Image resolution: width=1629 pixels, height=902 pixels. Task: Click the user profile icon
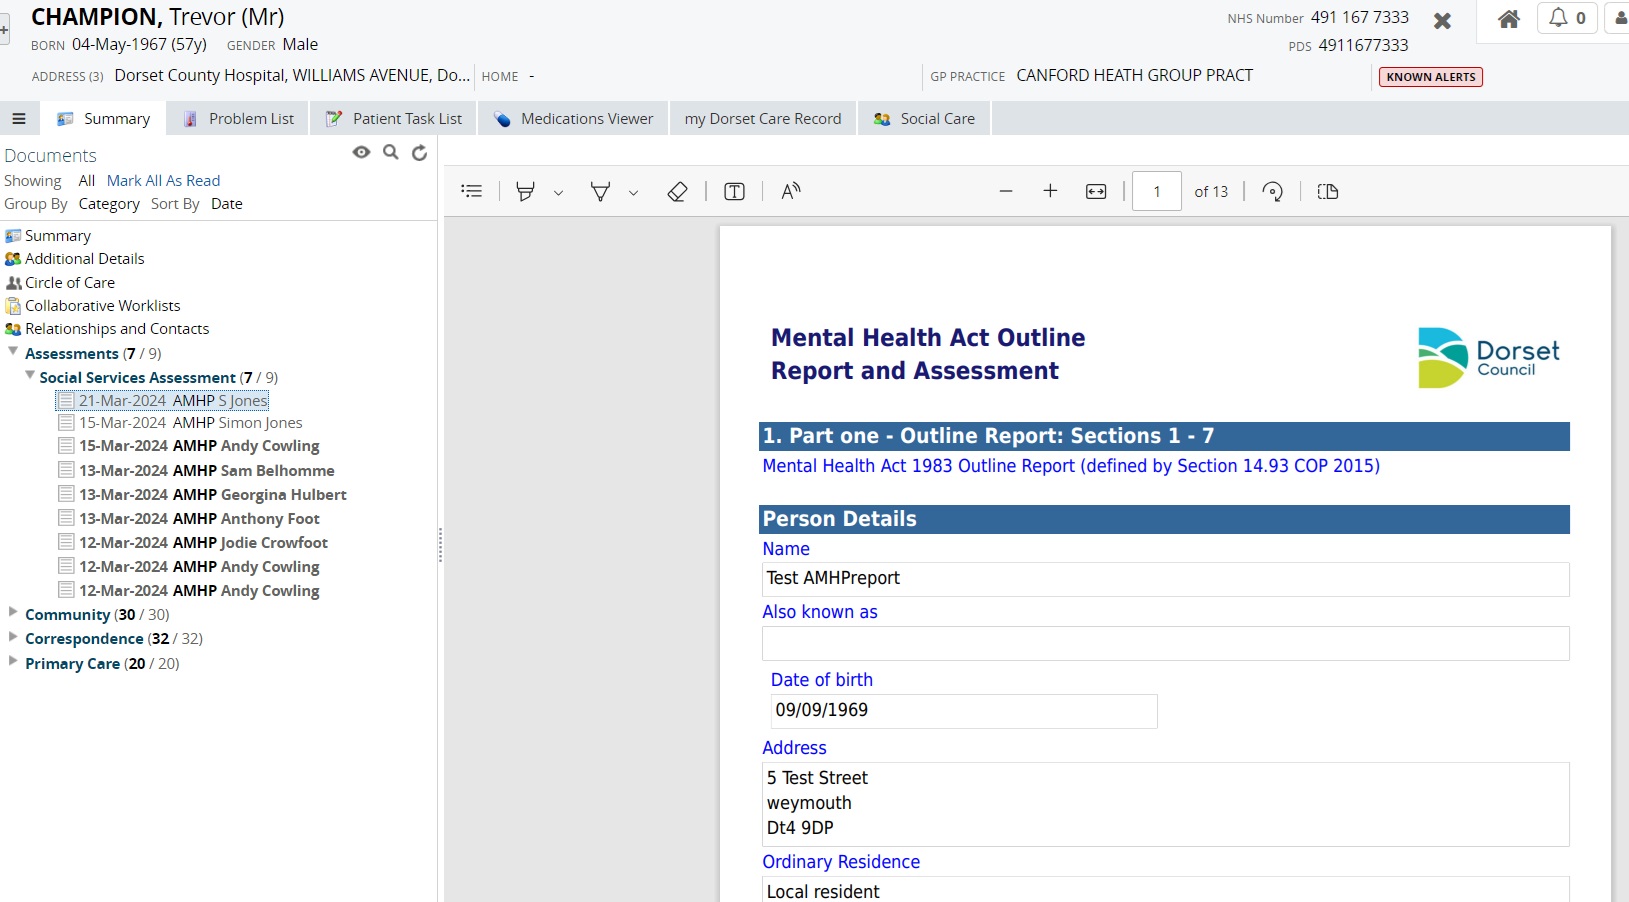click(x=1620, y=18)
